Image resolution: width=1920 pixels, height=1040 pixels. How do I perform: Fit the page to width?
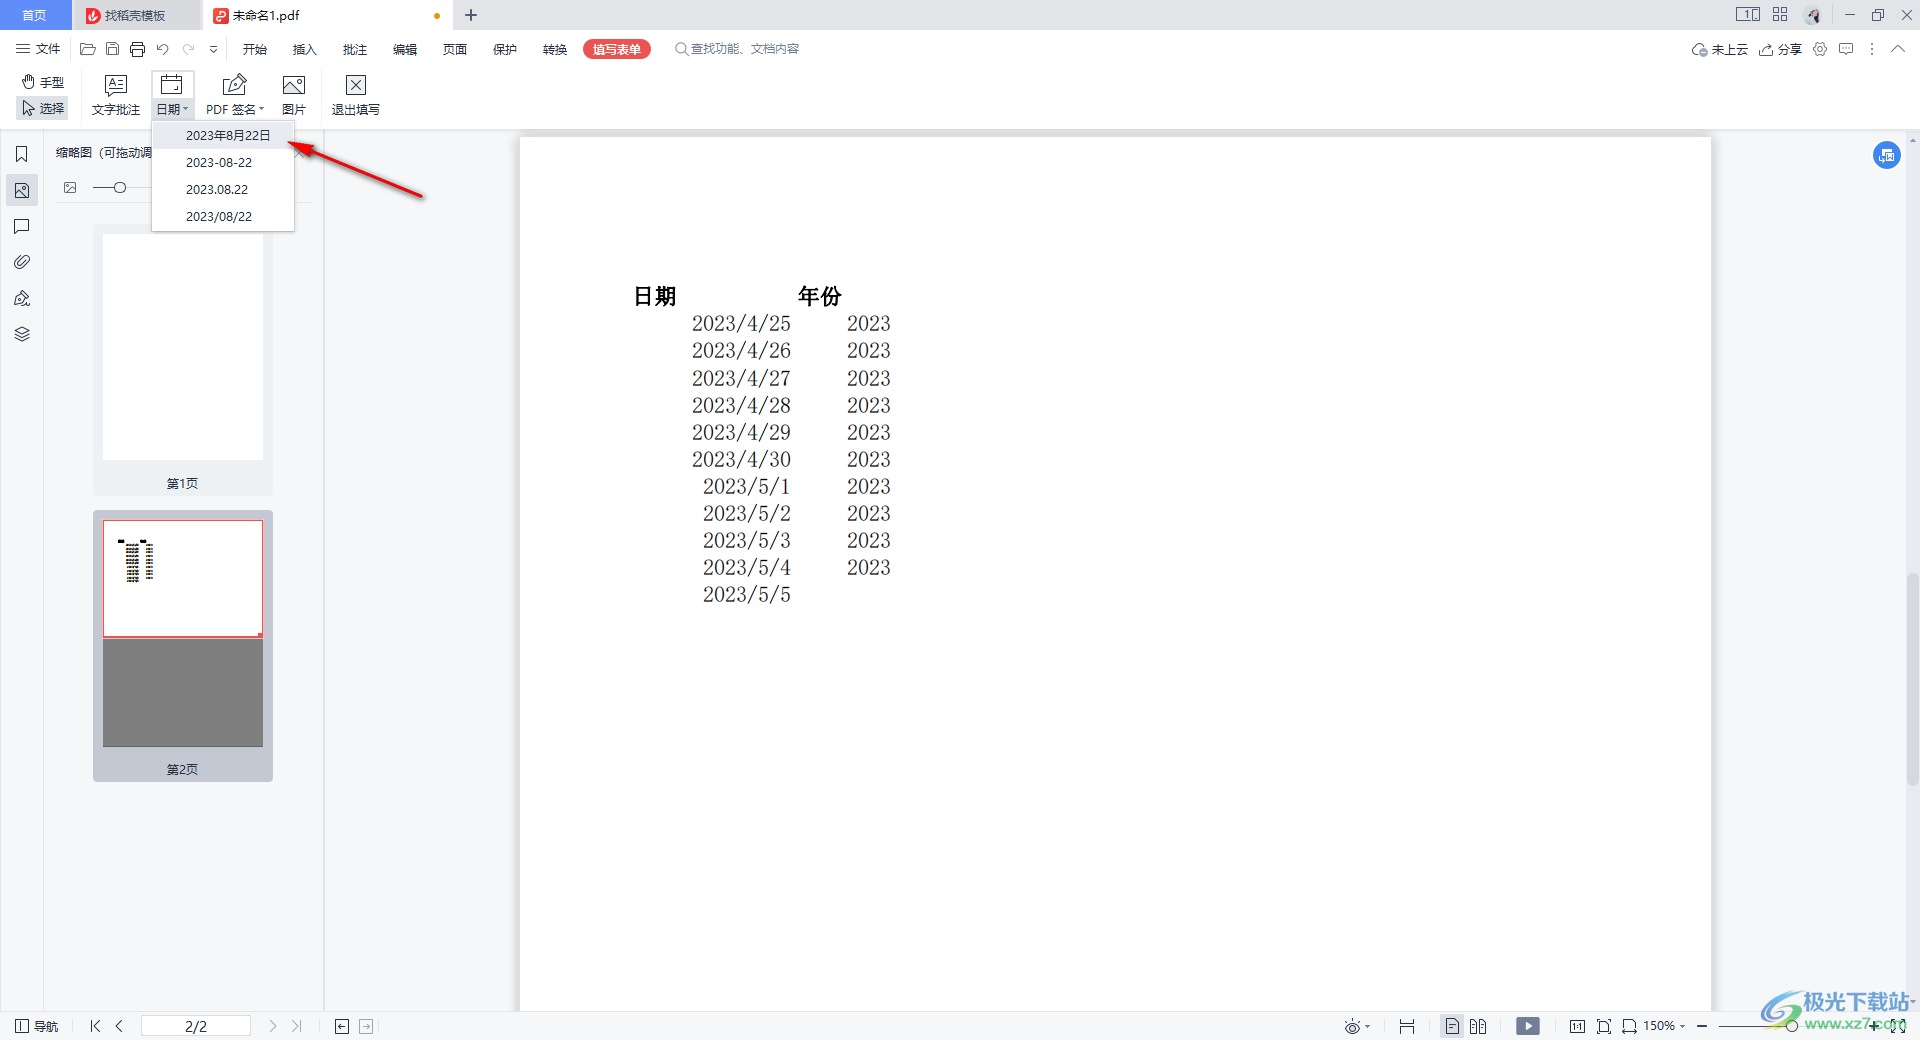pos(1629,1026)
